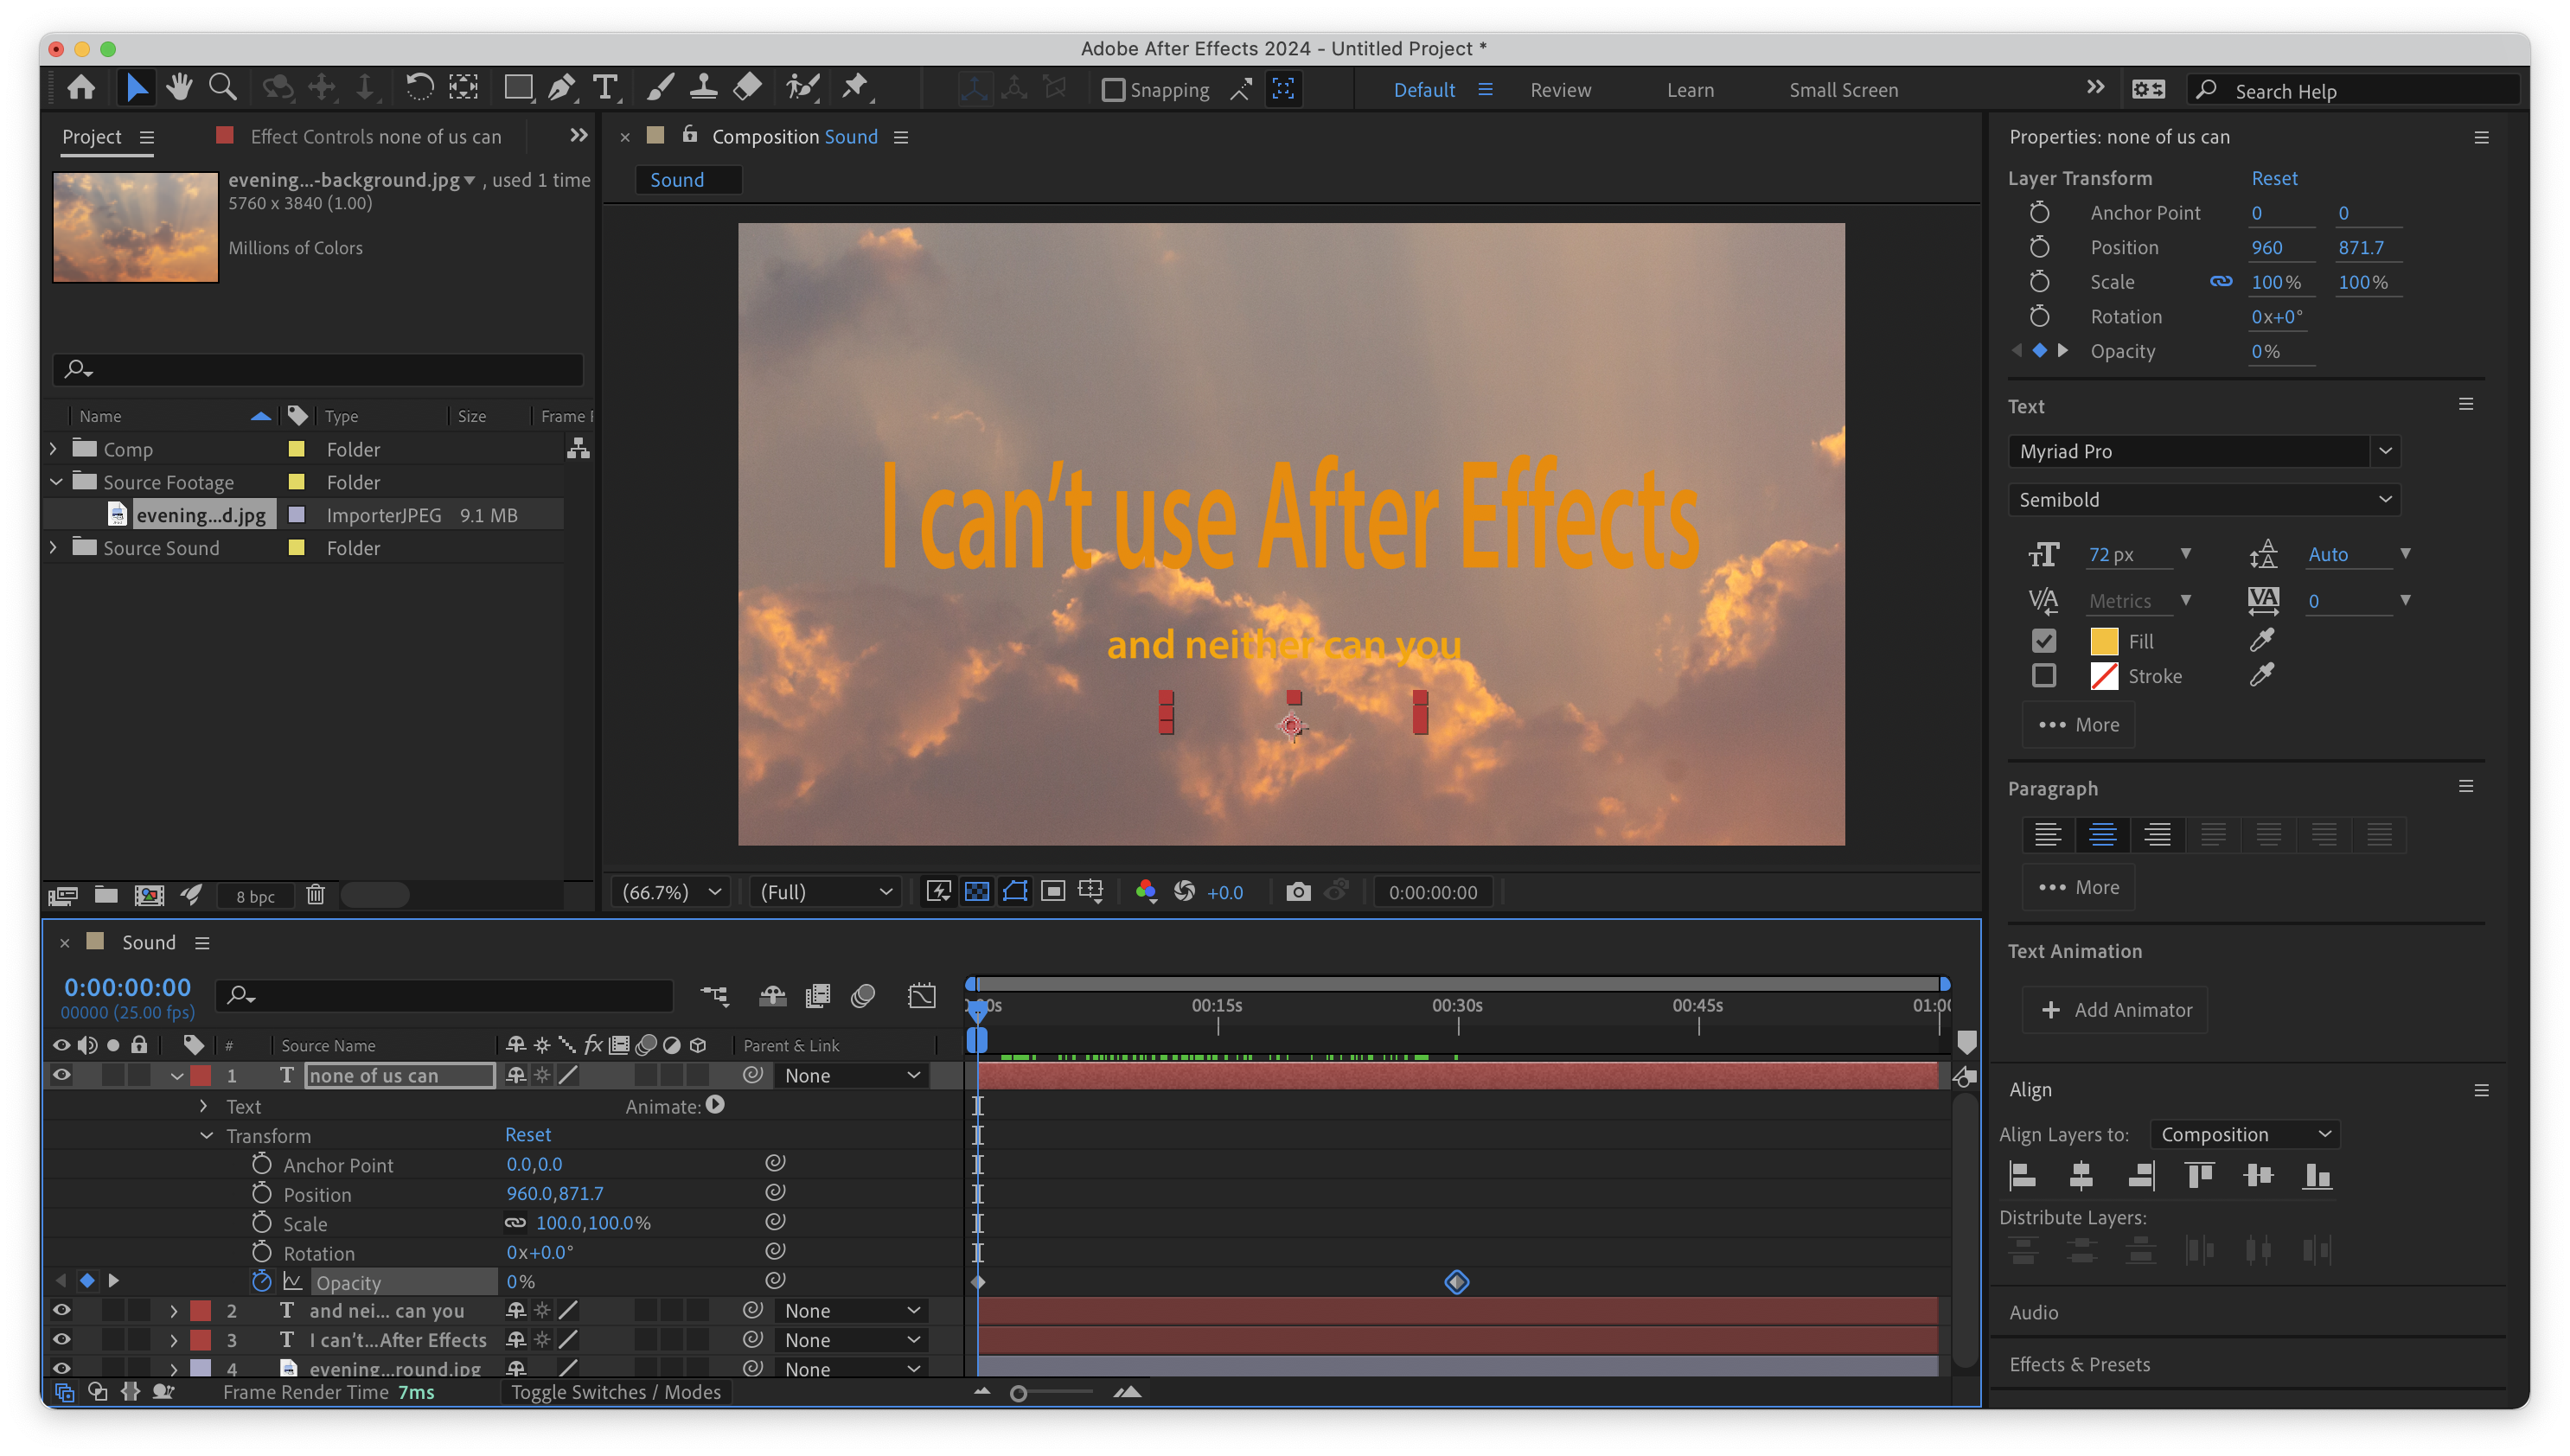Select the Horizontal Type tool
The height and width of the screenshot is (1456, 2570).
tap(605, 89)
